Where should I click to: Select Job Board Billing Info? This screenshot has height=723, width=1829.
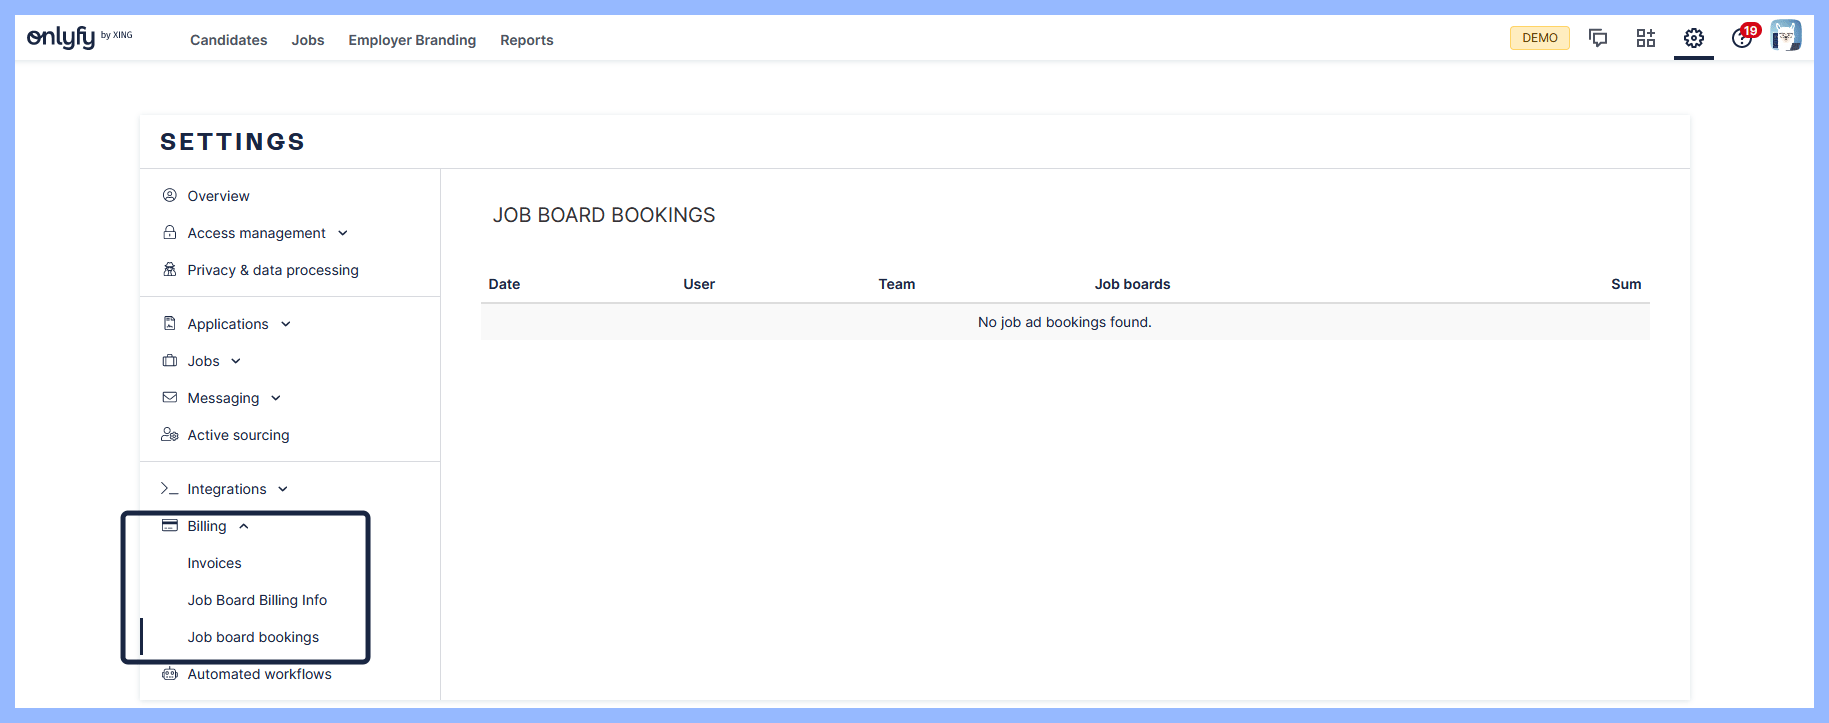click(257, 600)
